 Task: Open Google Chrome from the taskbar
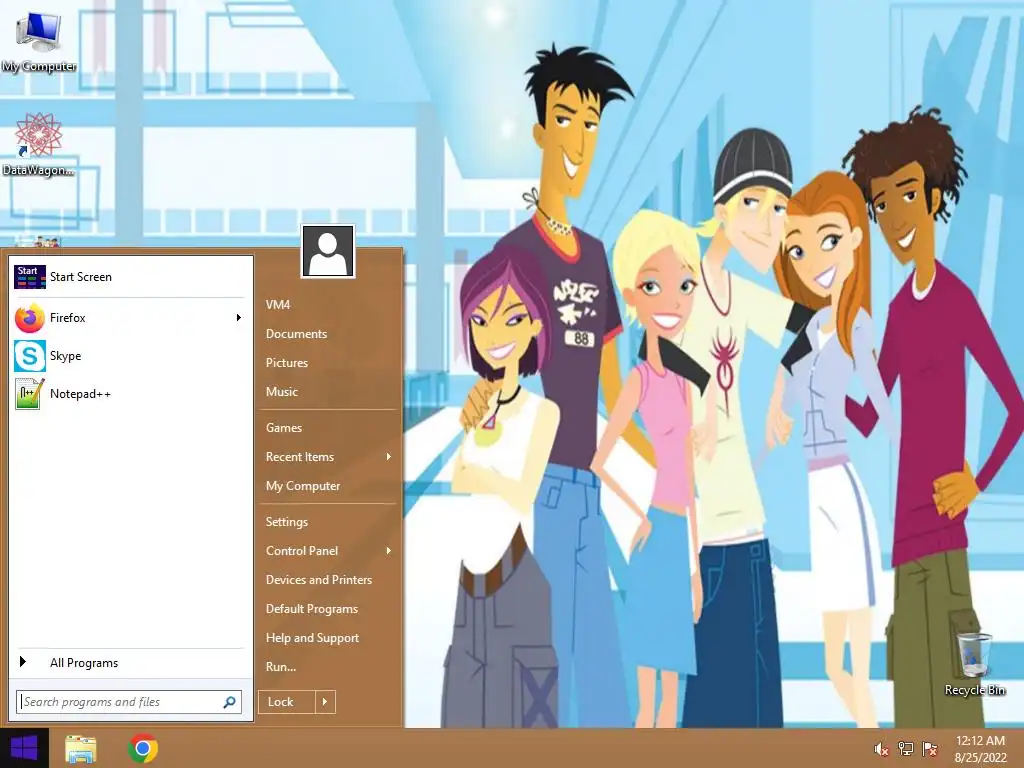[x=143, y=748]
